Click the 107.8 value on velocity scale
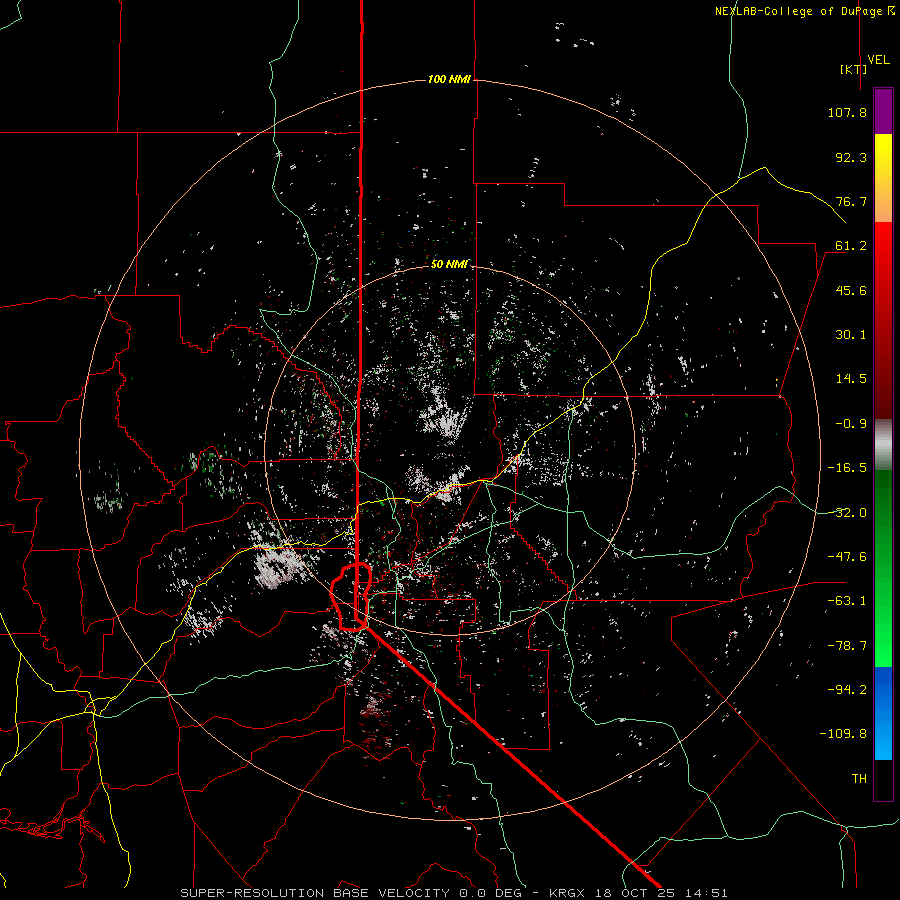 point(847,112)
